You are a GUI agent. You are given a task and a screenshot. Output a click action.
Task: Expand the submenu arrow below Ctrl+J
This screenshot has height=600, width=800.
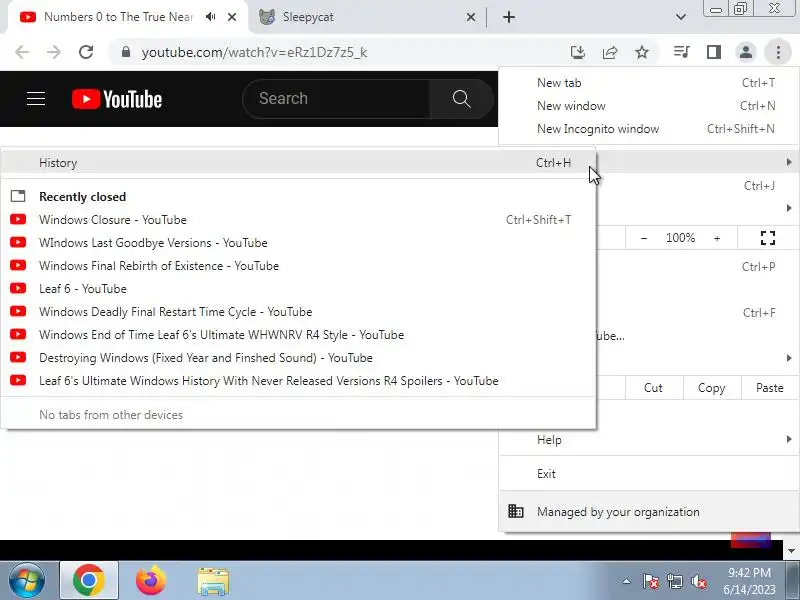[x=789, y=208]
